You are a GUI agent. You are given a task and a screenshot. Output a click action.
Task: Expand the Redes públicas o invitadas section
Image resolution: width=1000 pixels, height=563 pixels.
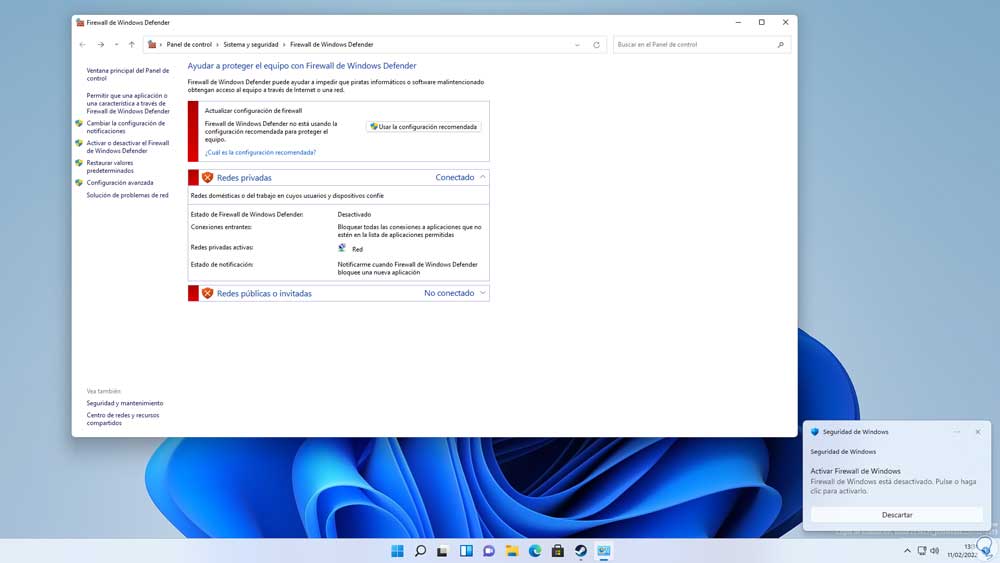pyautogui.click(x=483, y=293)
